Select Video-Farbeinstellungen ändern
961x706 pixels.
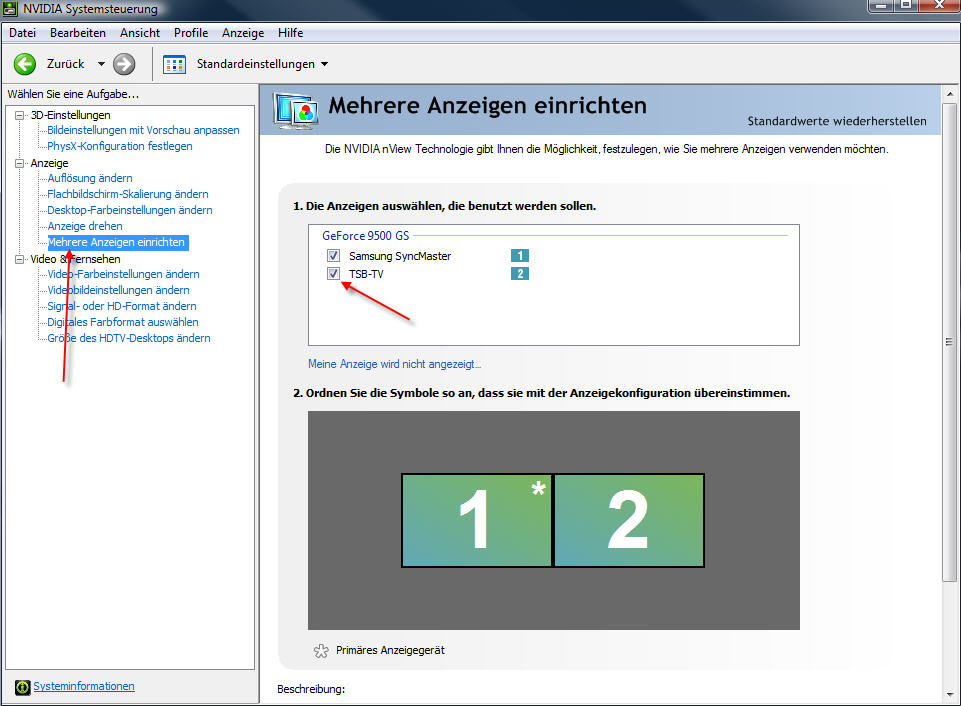pos(123,274)
